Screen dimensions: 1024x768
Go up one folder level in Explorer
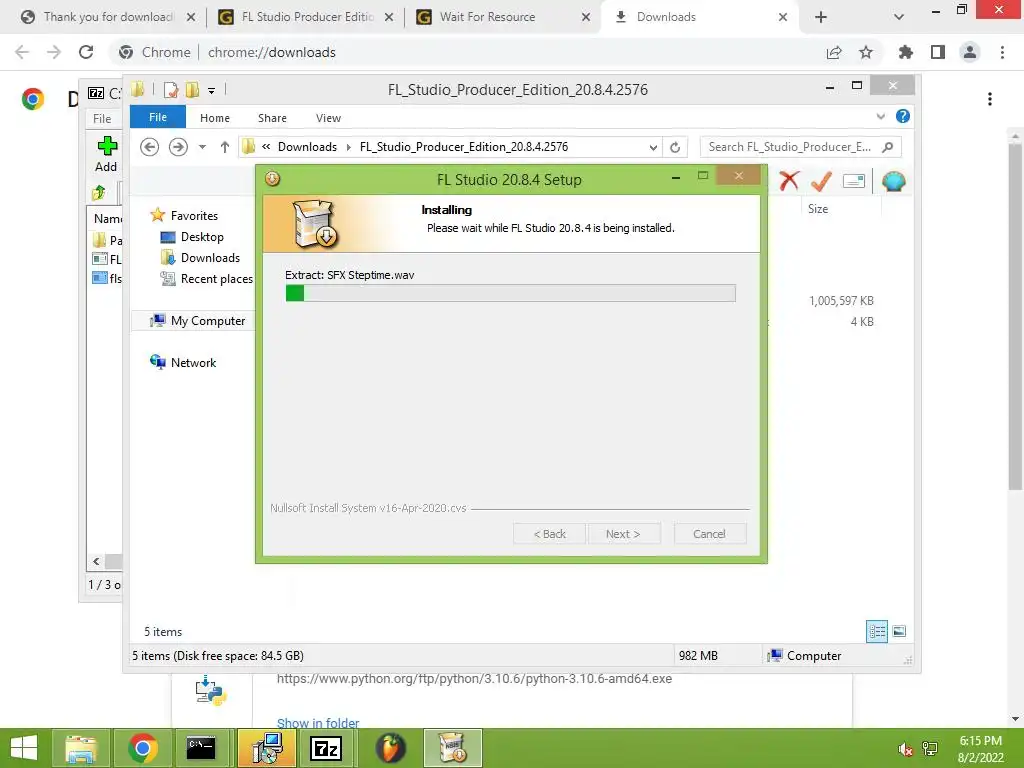(225, 147)
